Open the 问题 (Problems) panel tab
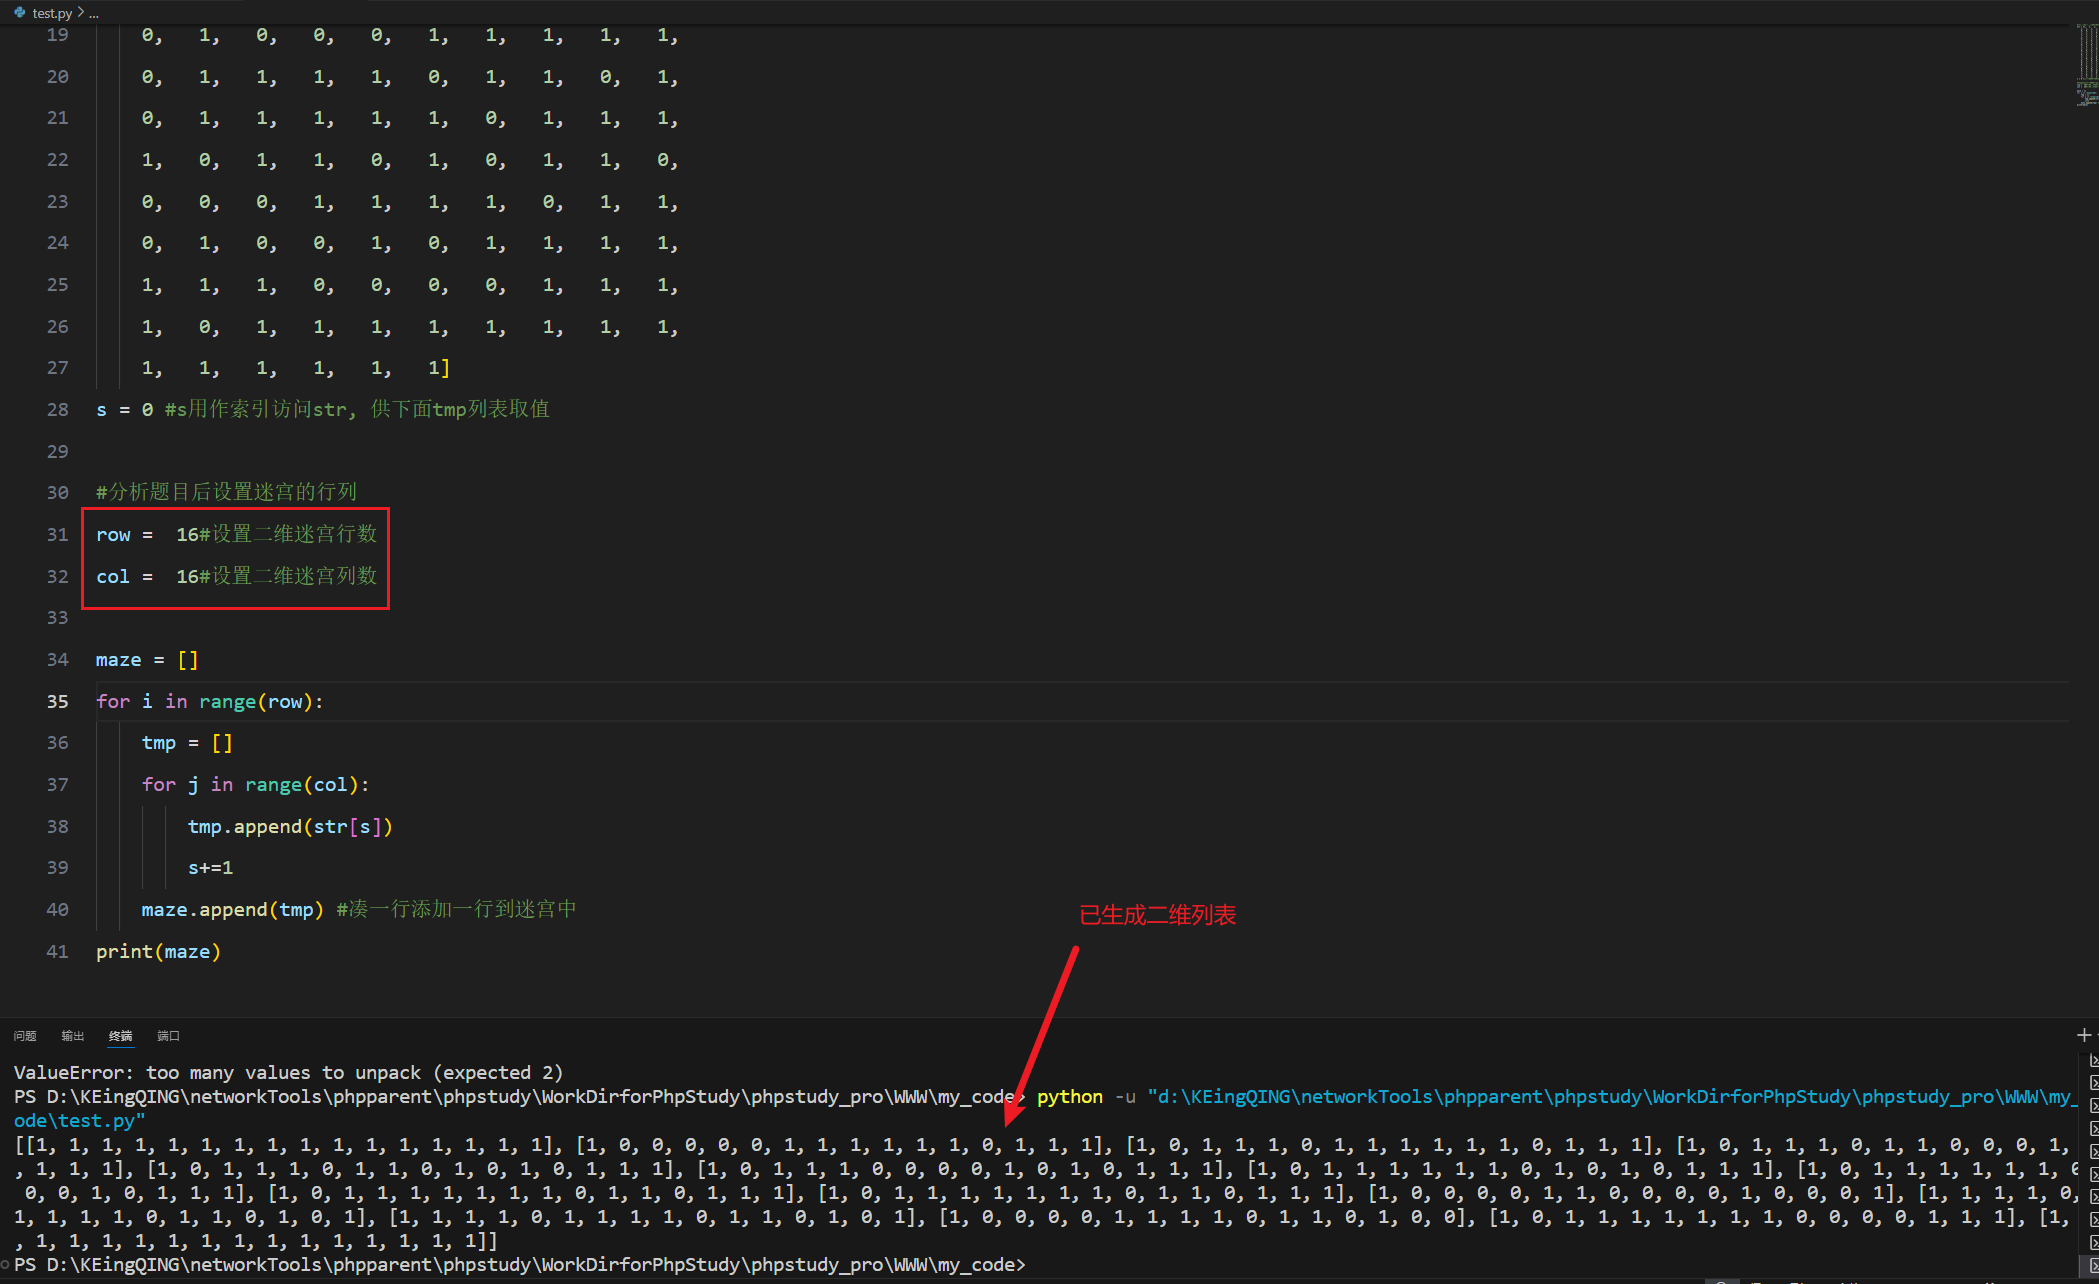Screen dimensions: 2099x1284 [25, 1036]
